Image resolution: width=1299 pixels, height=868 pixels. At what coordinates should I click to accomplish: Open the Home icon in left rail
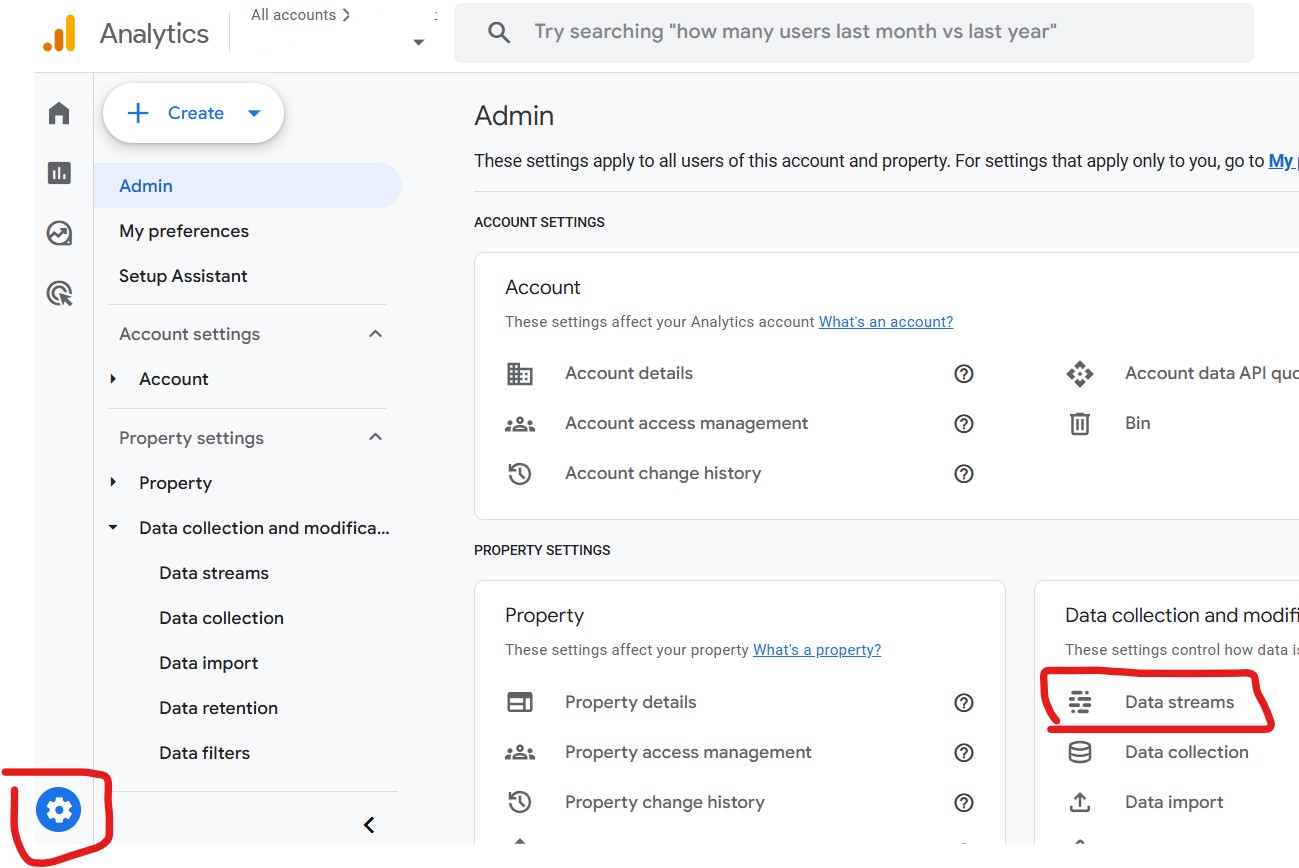59,113
